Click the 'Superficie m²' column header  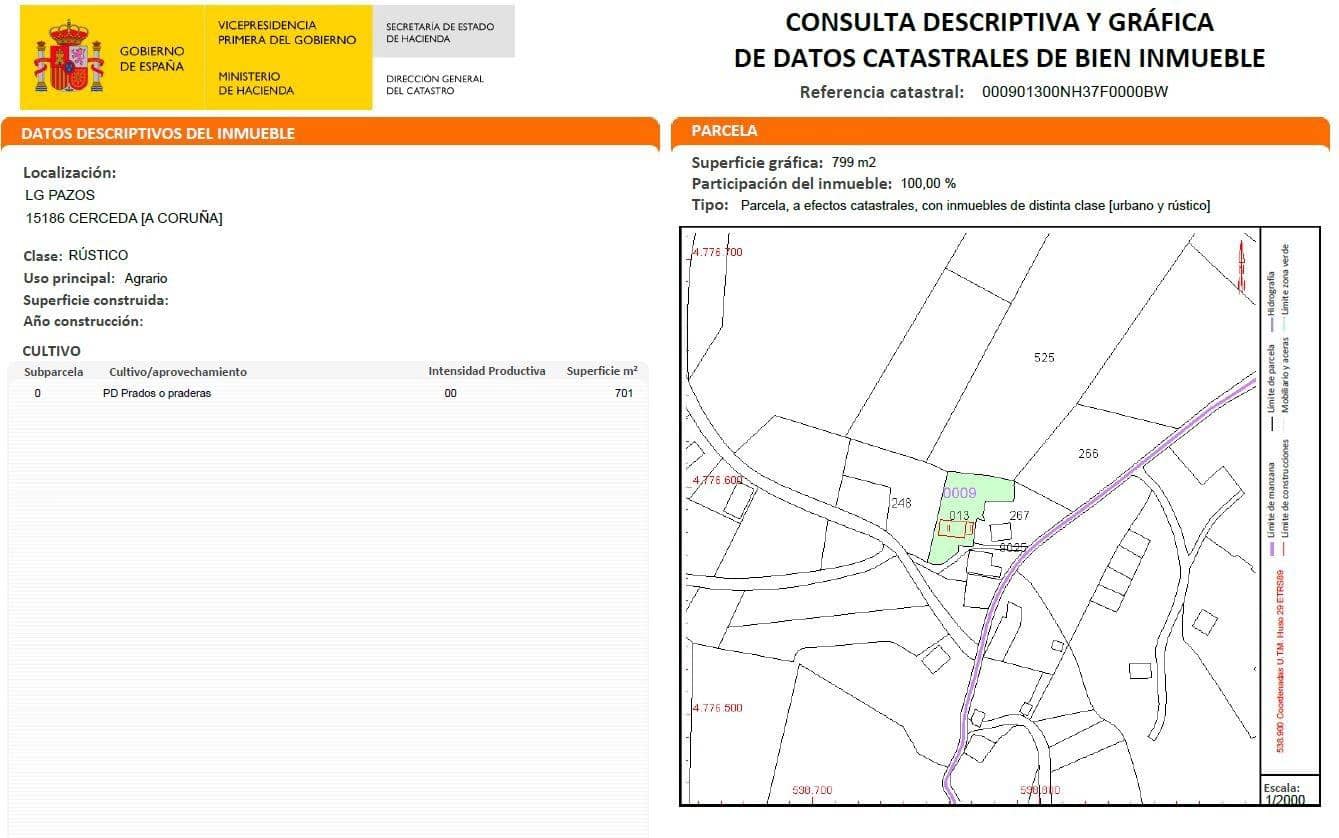(x=601, y=371)
